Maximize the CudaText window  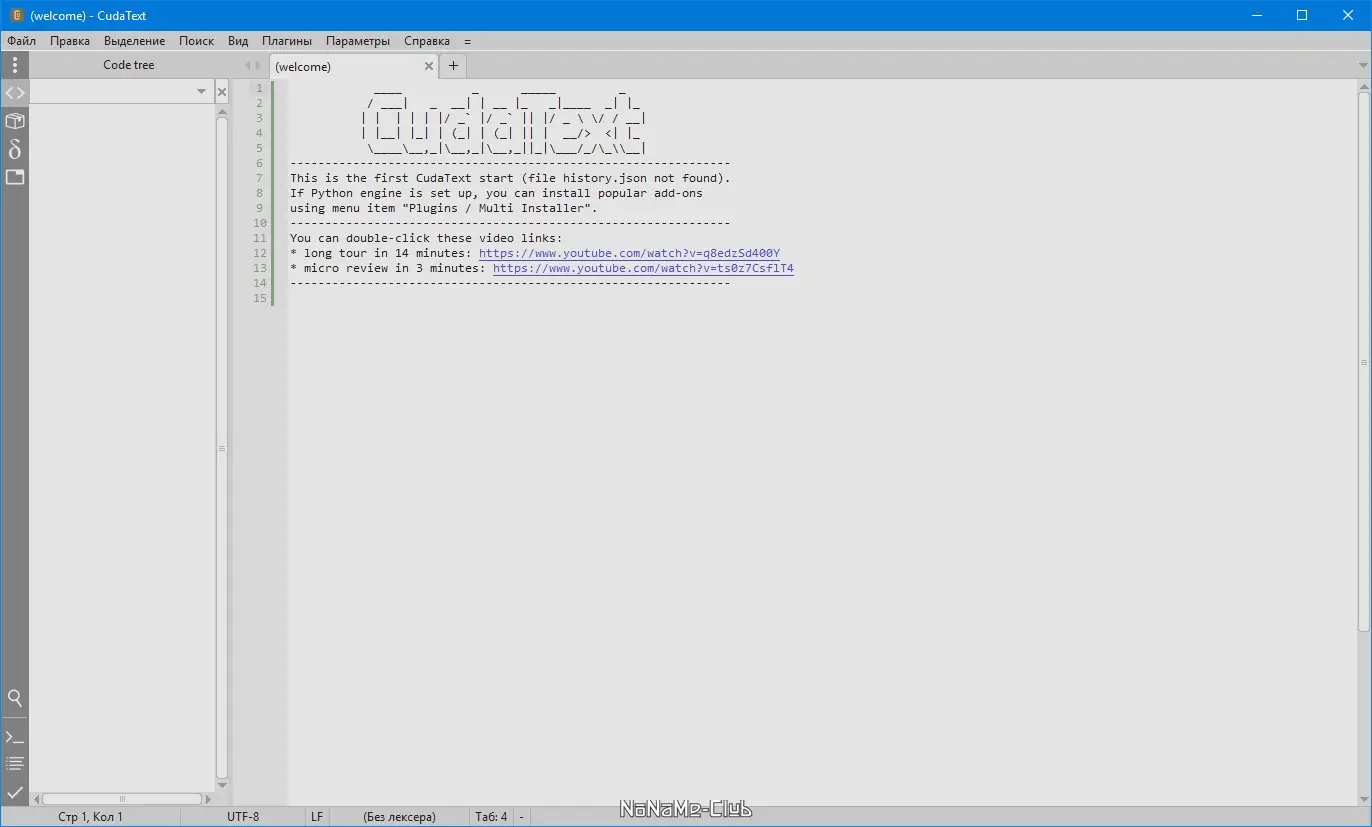click(x=1302, y=15)
